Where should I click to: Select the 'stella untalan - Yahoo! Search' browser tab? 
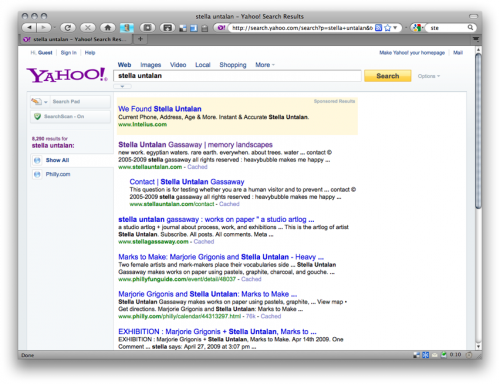[76, 39]
